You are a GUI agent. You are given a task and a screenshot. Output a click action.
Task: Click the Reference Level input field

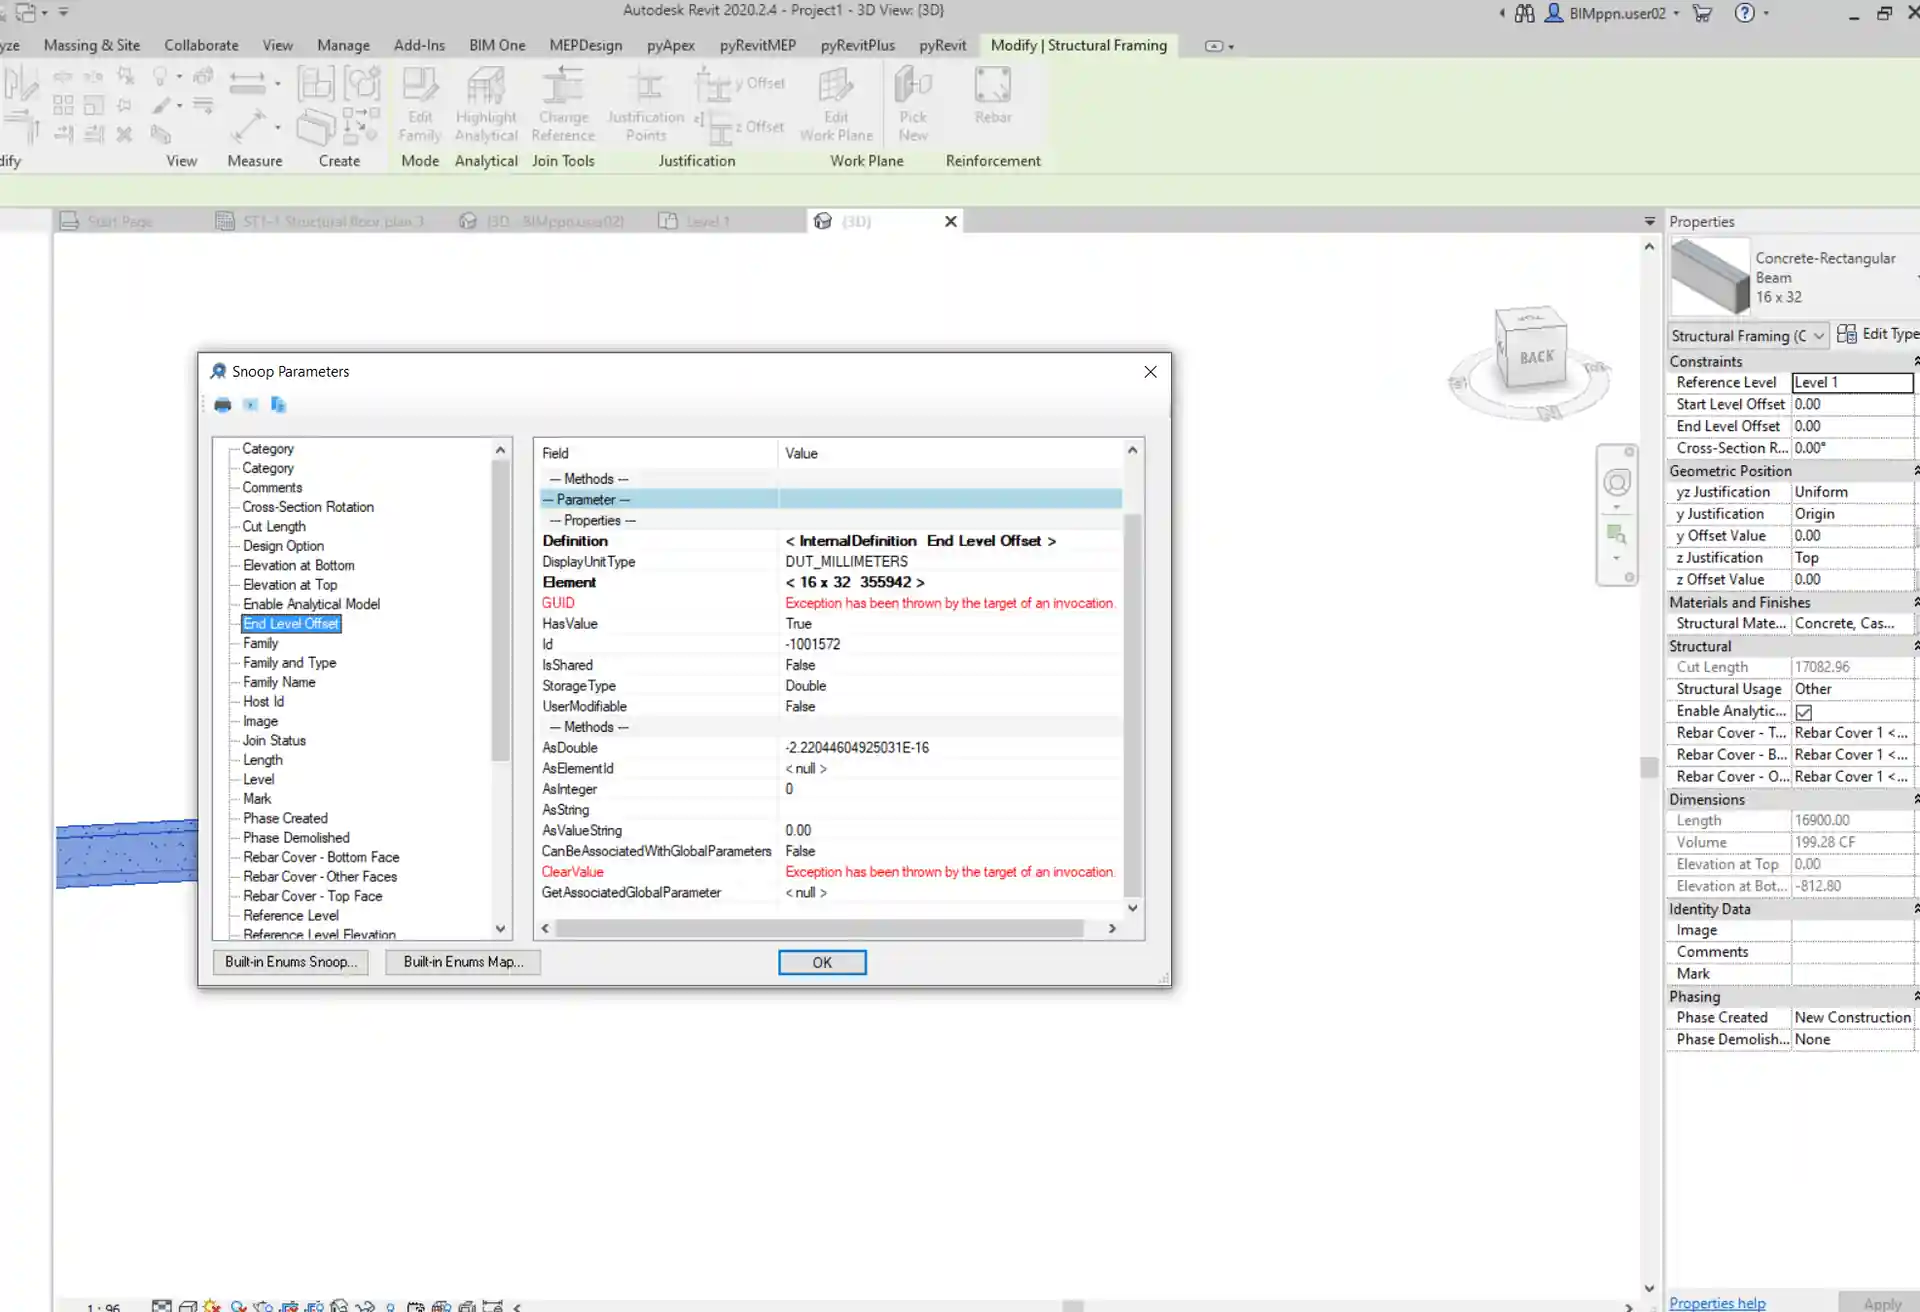(x=1851, y=383)
